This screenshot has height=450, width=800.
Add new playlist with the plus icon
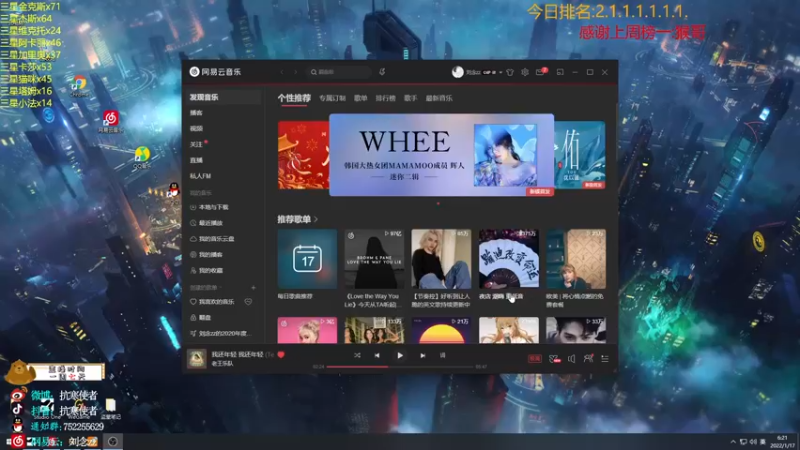(x=253, y=288)
